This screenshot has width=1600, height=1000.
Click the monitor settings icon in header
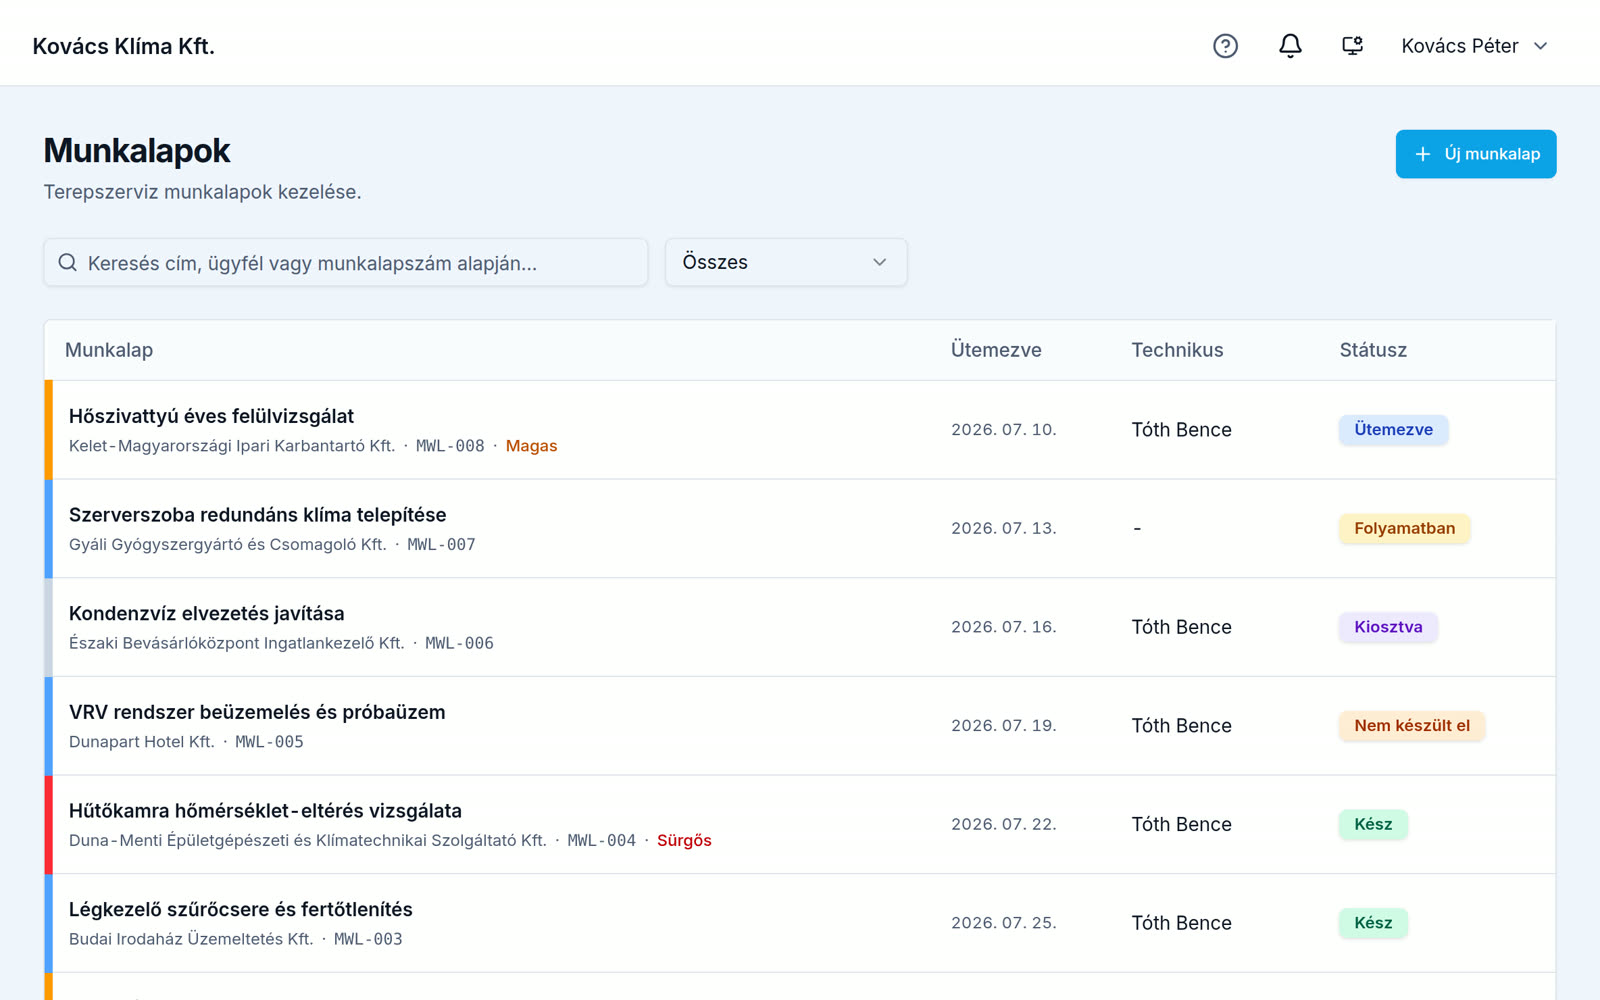(x=1353, y=46)
